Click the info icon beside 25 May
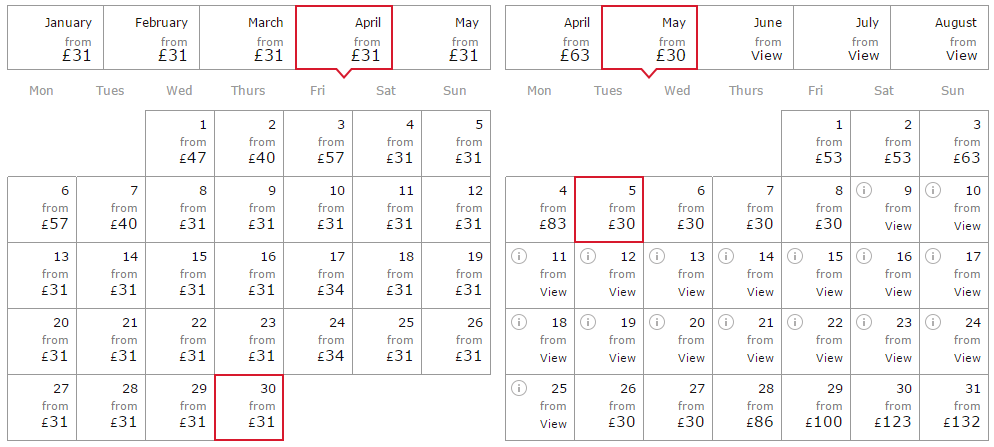The width and height of the screenshot is (994, 447). 519,388
